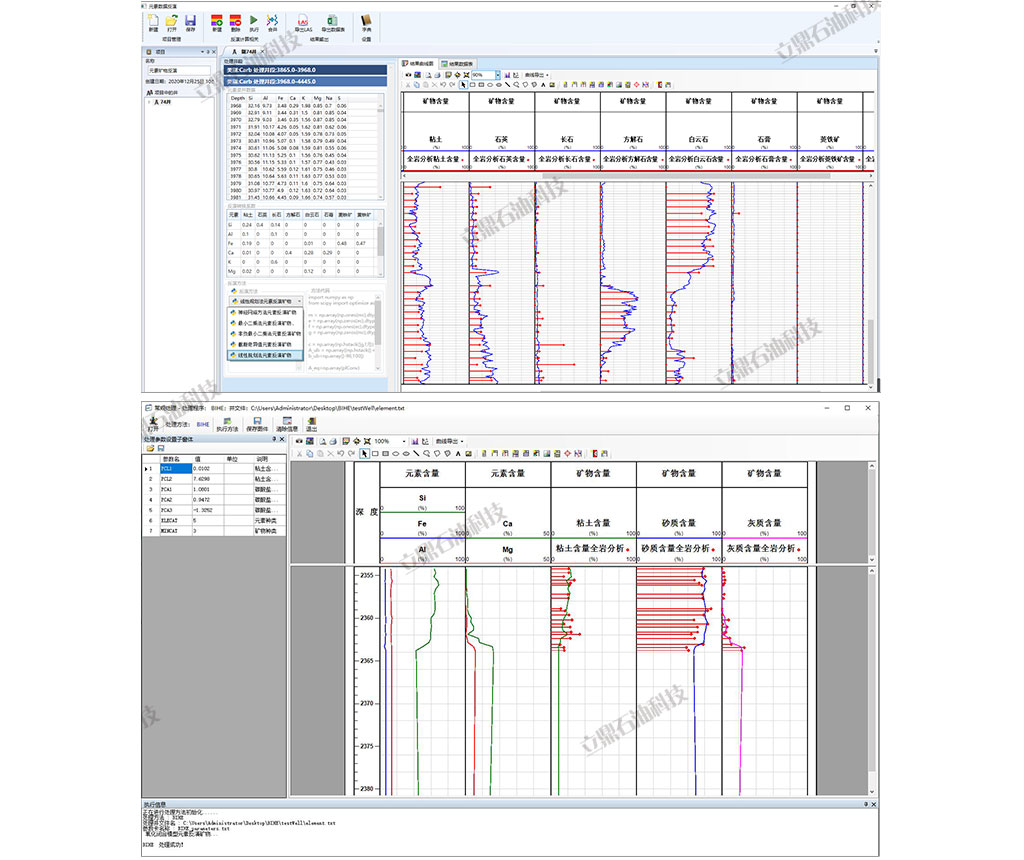The image size is (1024, 860).
Task: Pick text annotation A tool in bottom toolbar
Action: (x=458, y=453)
